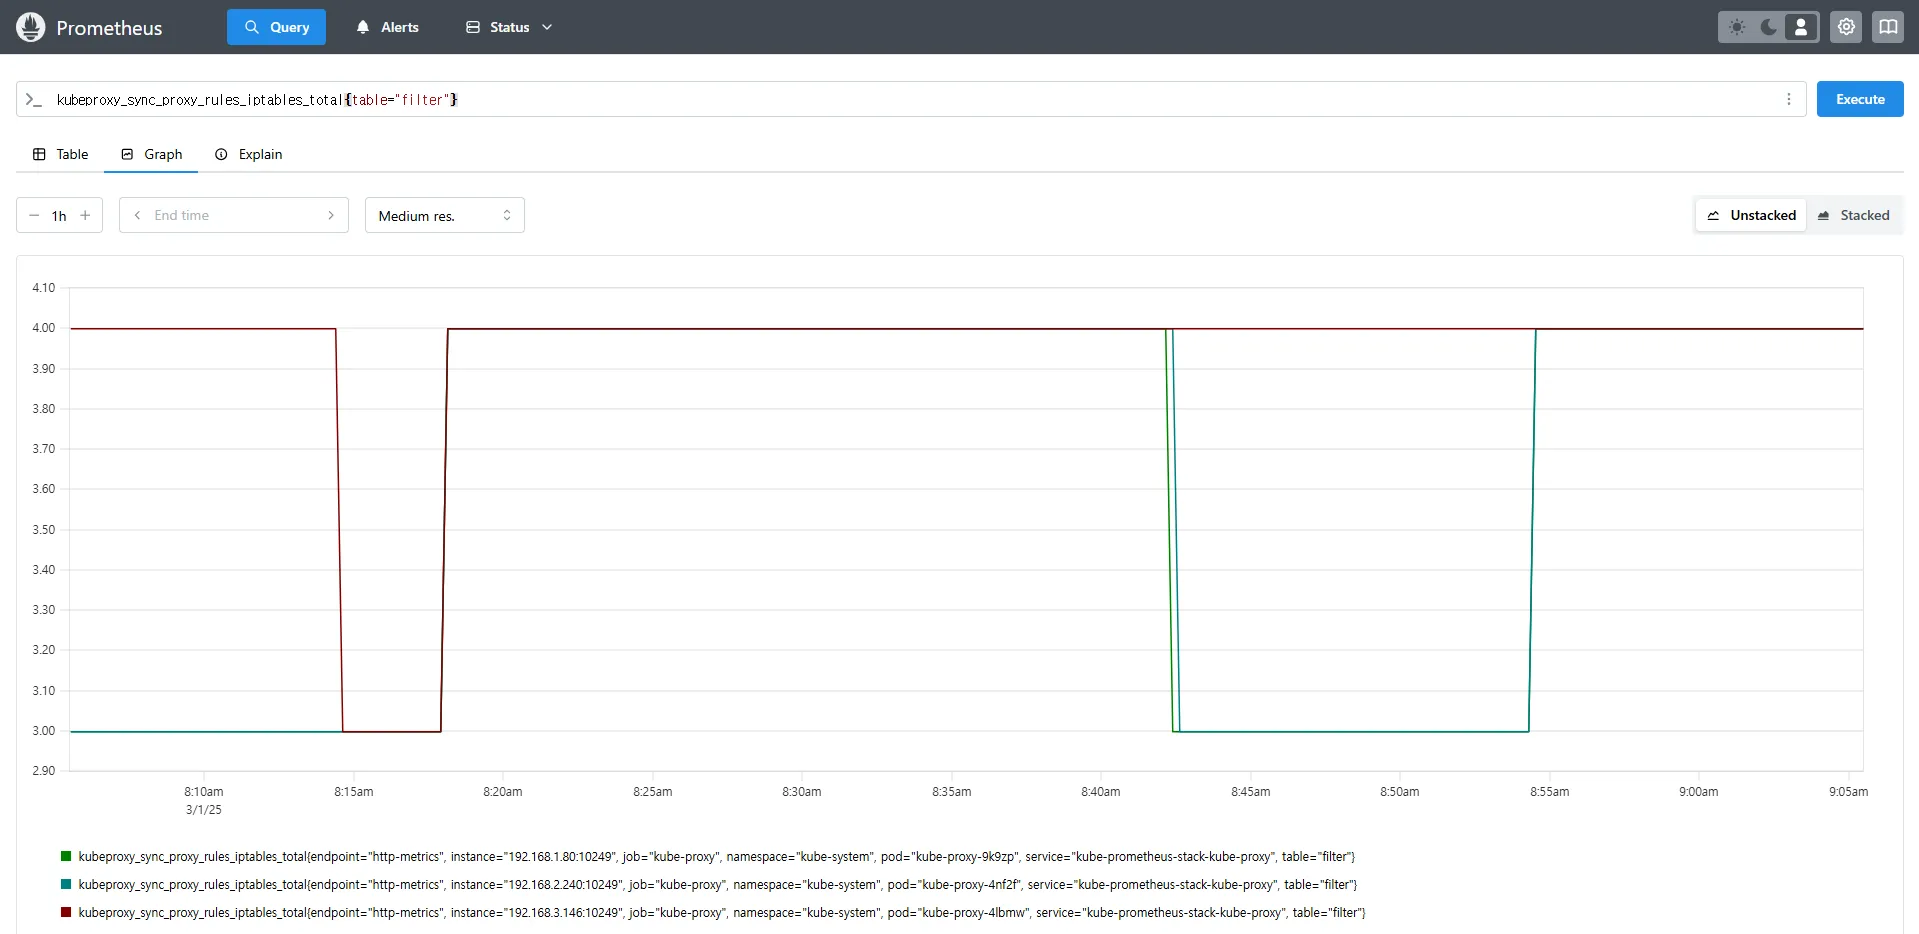Click the 3/1/25 date label
1919x934 pixels.
pos(204,810)
